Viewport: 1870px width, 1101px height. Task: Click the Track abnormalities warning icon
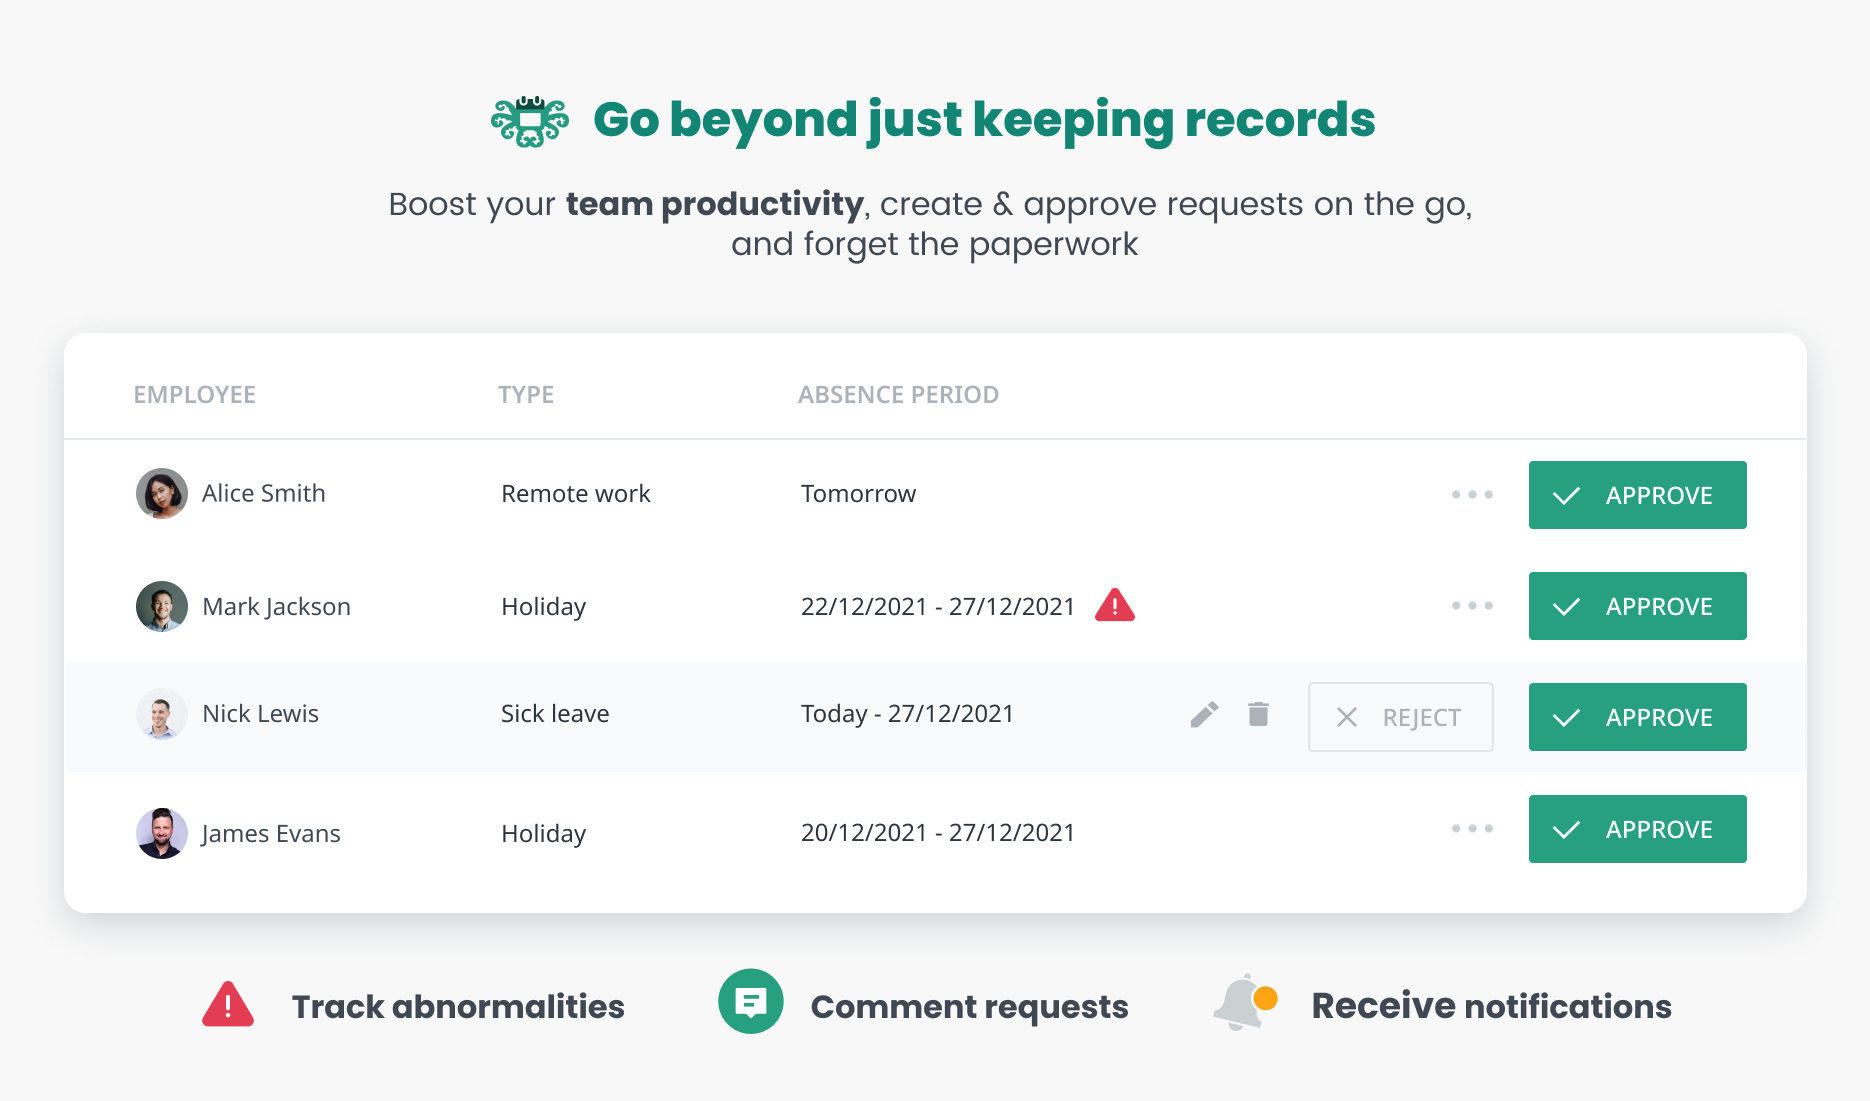coord(228,1004)
